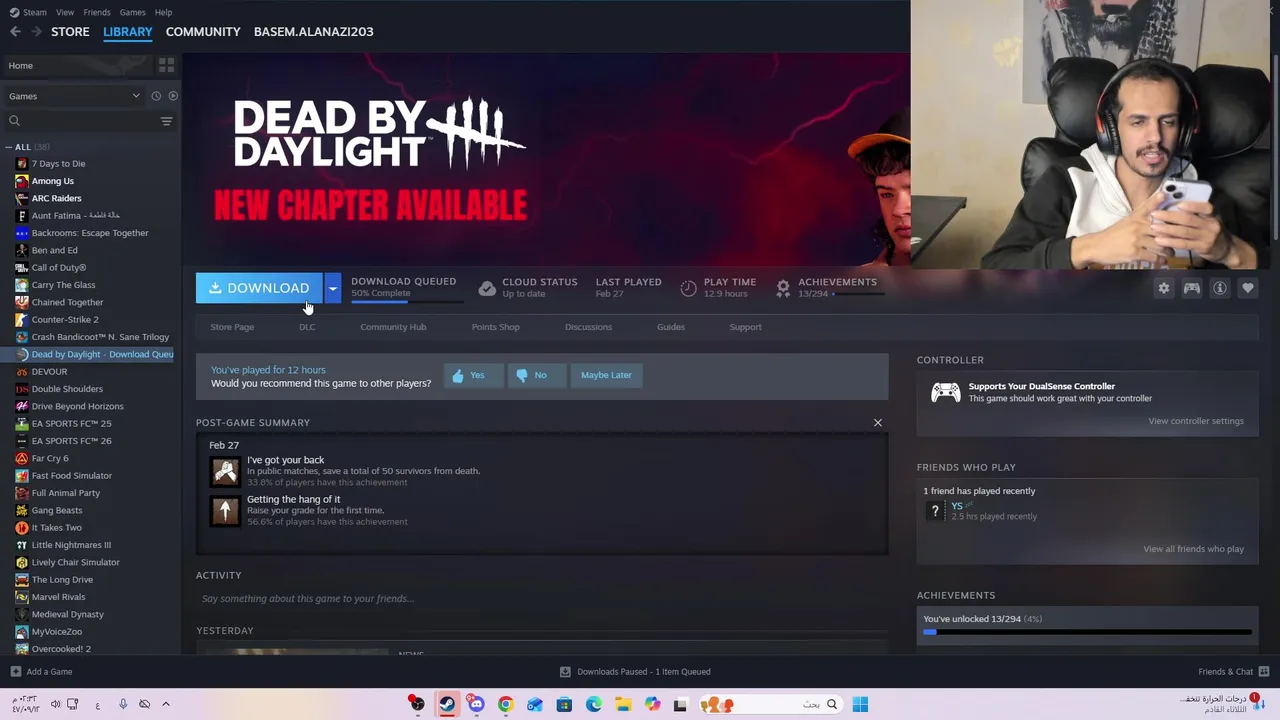Click View all friends who play

tap(1194, 549)
